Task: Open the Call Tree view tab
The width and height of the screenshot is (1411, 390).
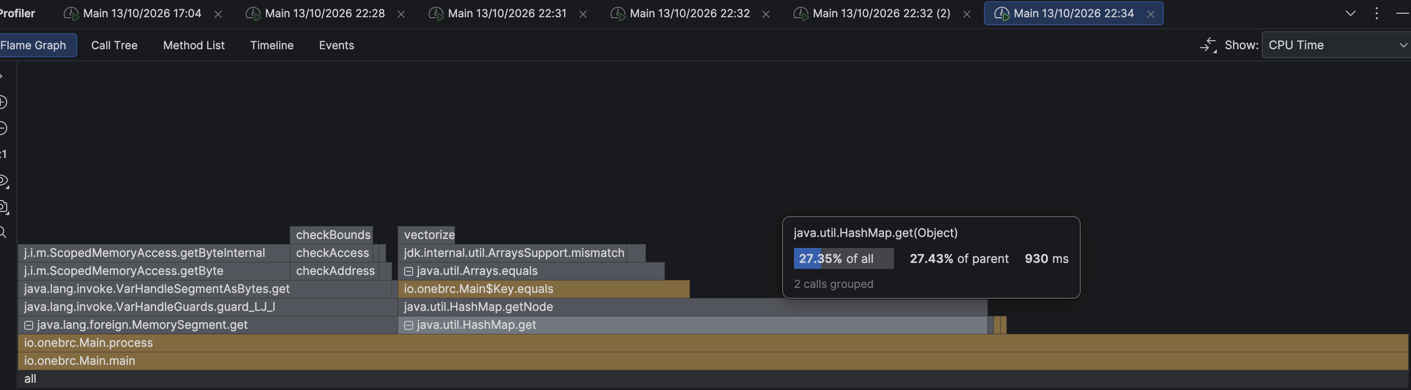Action: (114, 45)
